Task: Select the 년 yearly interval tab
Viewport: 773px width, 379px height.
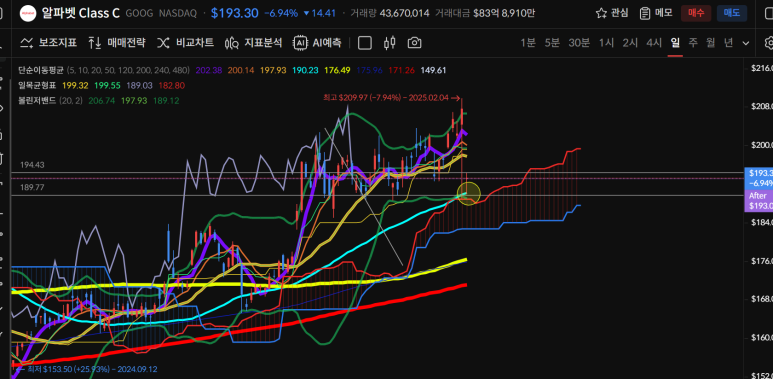Action: point(728,43)
